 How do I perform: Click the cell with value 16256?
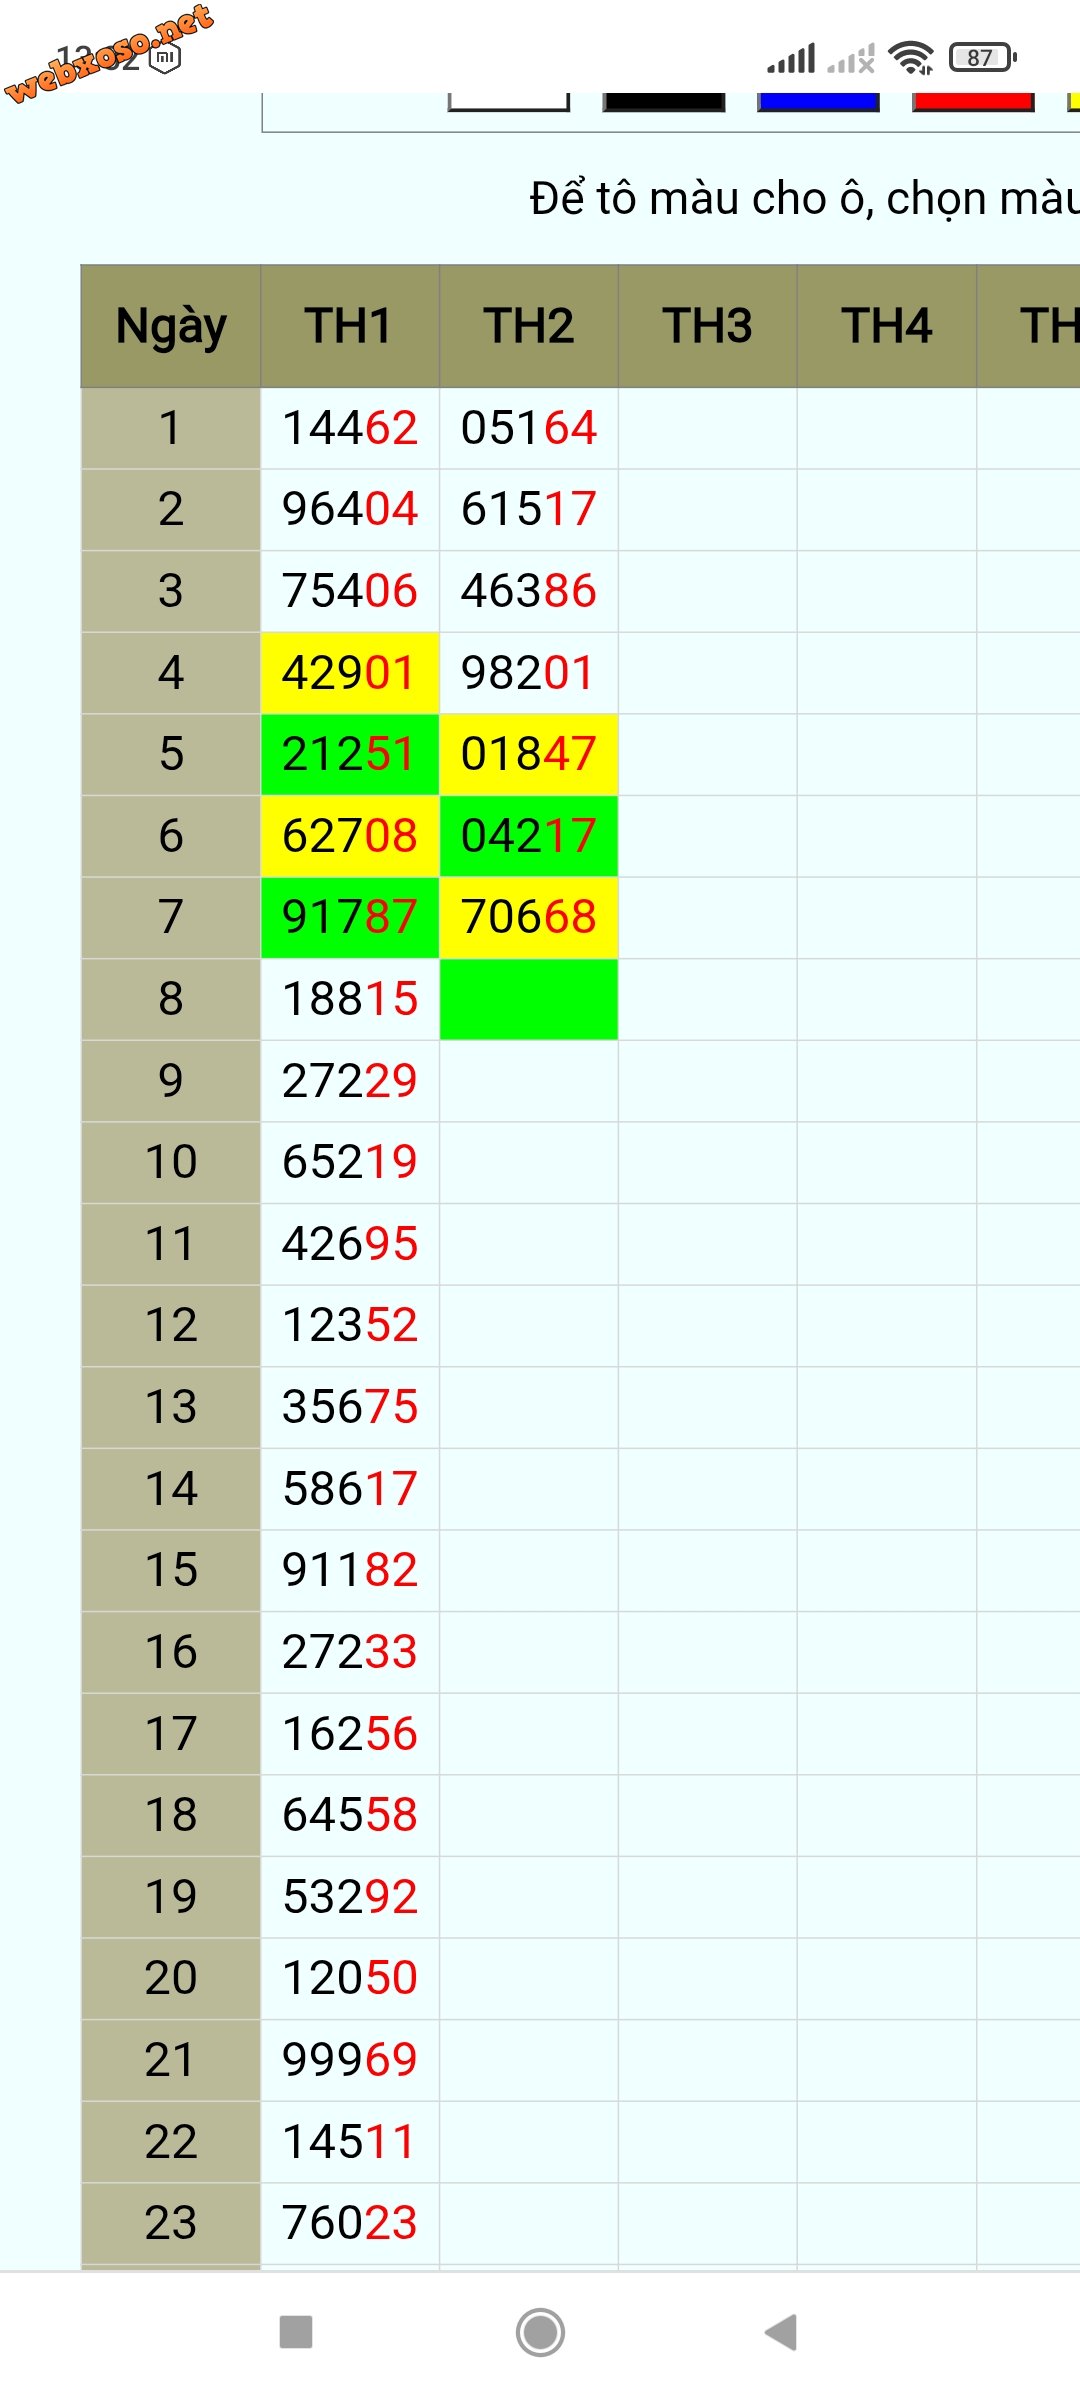[350, 1734]
